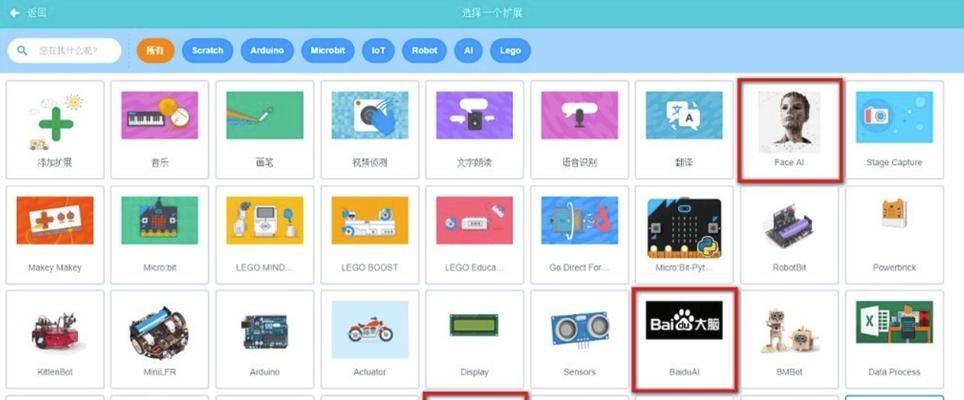964x400 pixels.
Task: Choose the LEGO BOOST extension
Action: [x=369, y=235]
